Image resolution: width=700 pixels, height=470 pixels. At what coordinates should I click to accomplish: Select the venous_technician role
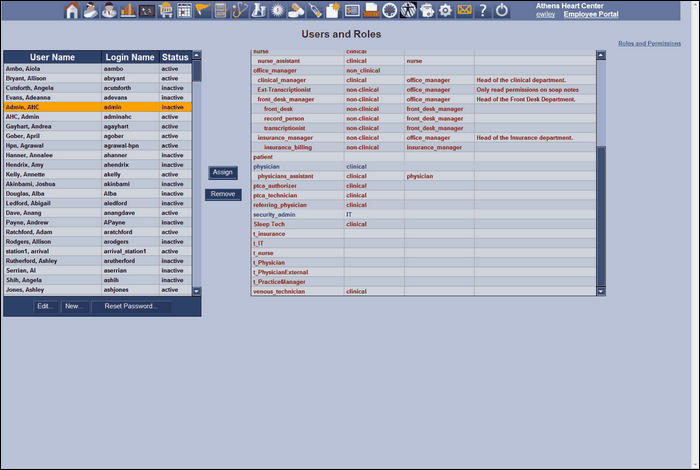[423, 291]
